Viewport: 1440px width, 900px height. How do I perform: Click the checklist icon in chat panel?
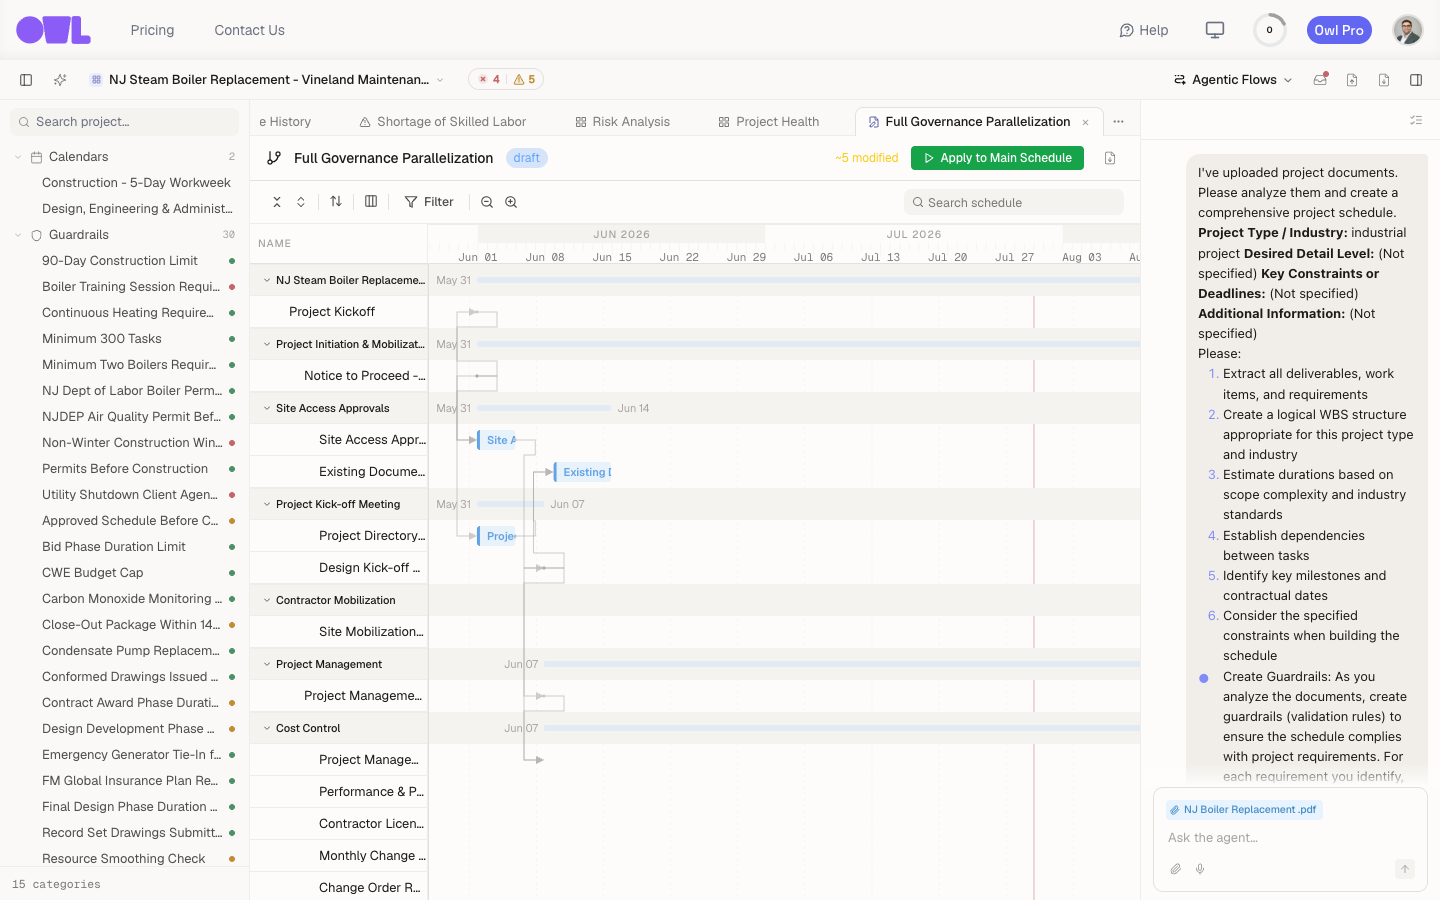pos(1416,120)
